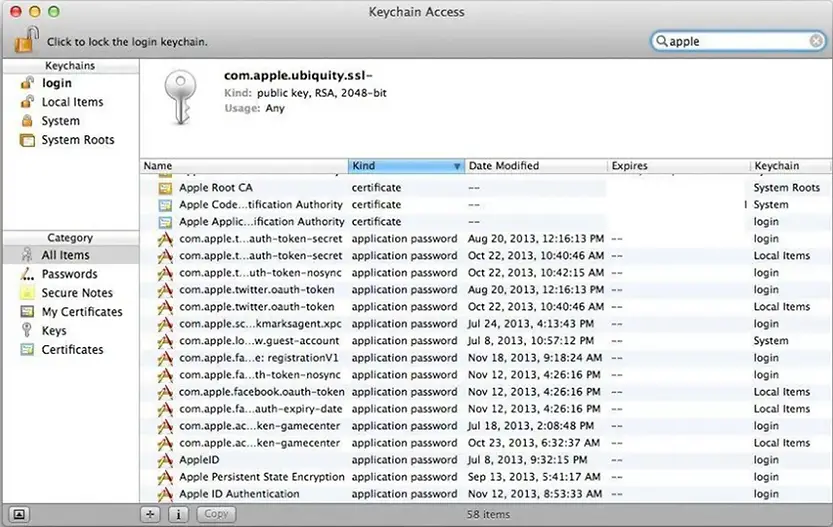Toggle sort order on Kind column
This screenshot has width=833, height=527.
(x=406, y=166)
